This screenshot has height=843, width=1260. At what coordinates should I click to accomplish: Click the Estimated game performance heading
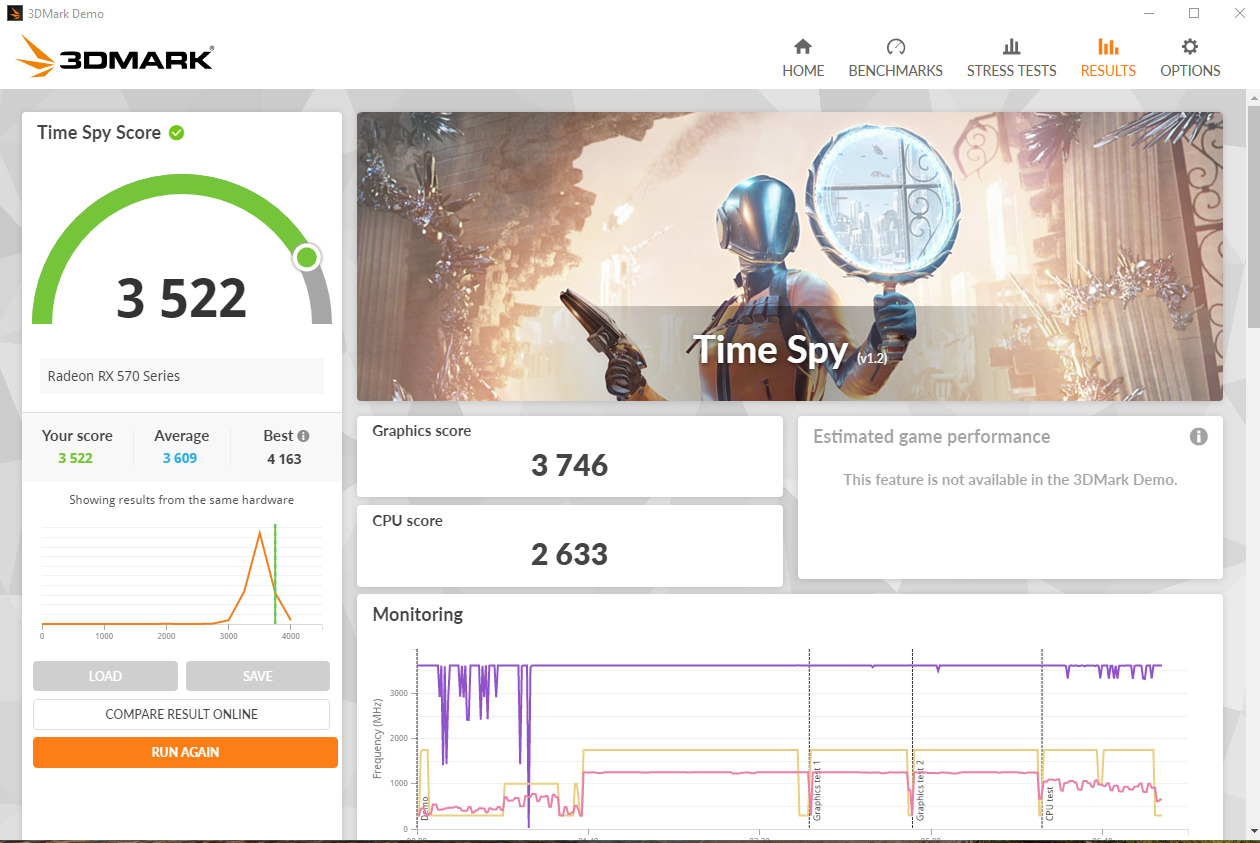(932, 437)
